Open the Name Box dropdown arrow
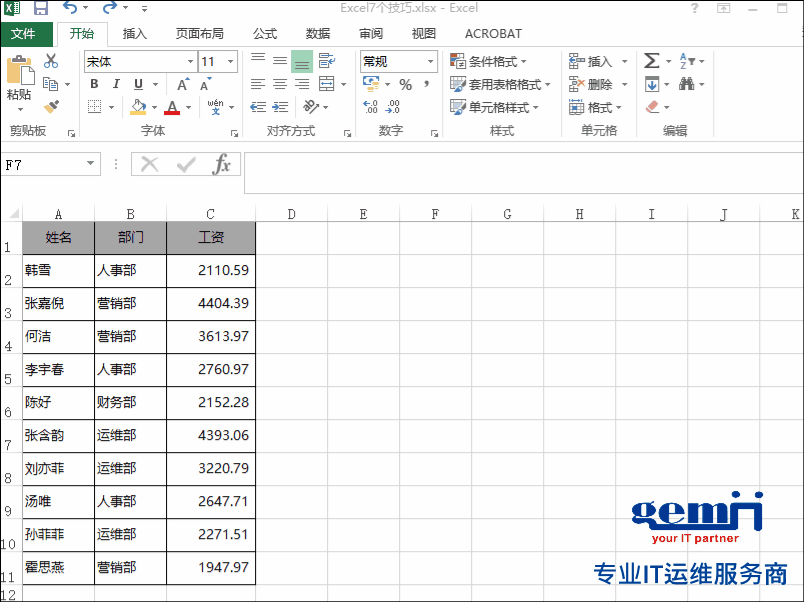This screenshot has height=602, width=804. pos(91,165)
